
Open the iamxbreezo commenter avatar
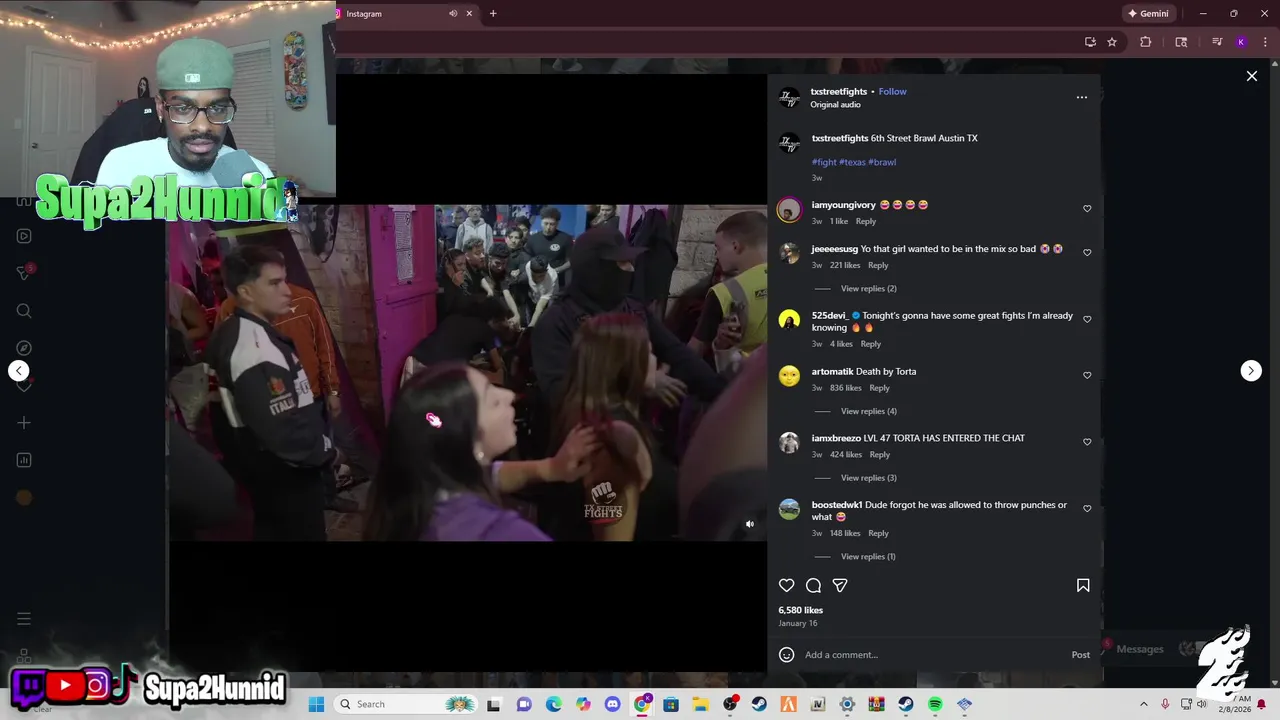pyautogui.click(x=789, y=443)
